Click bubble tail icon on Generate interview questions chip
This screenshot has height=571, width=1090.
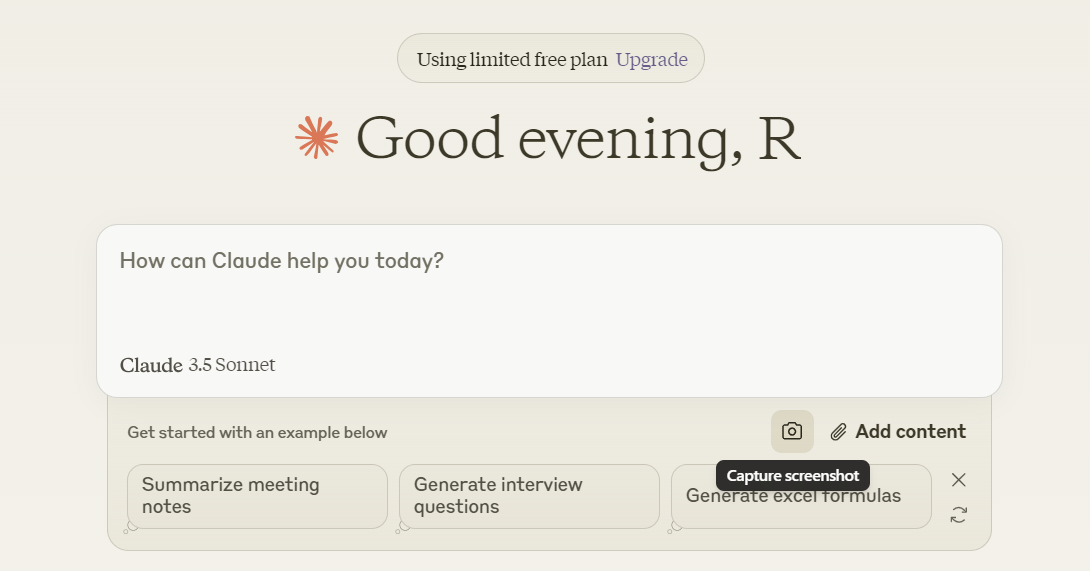(x=403, y=527)
